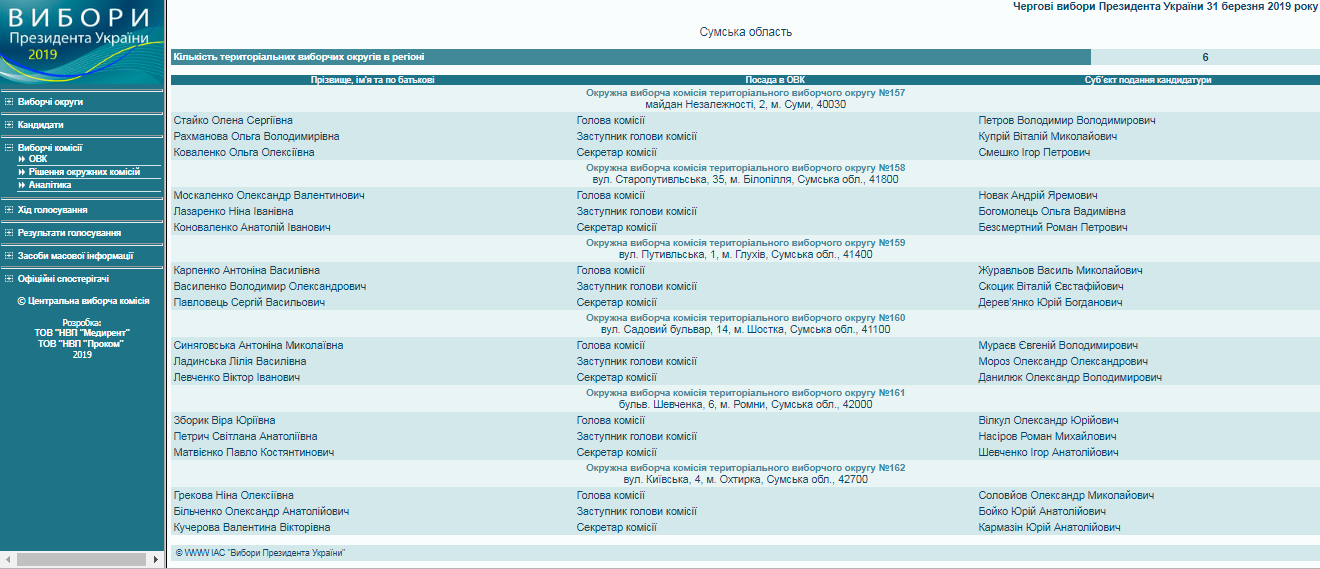Open the Аналітика submenu item
The height and width of the screenshot is (569, 1320).
(50, 185)
